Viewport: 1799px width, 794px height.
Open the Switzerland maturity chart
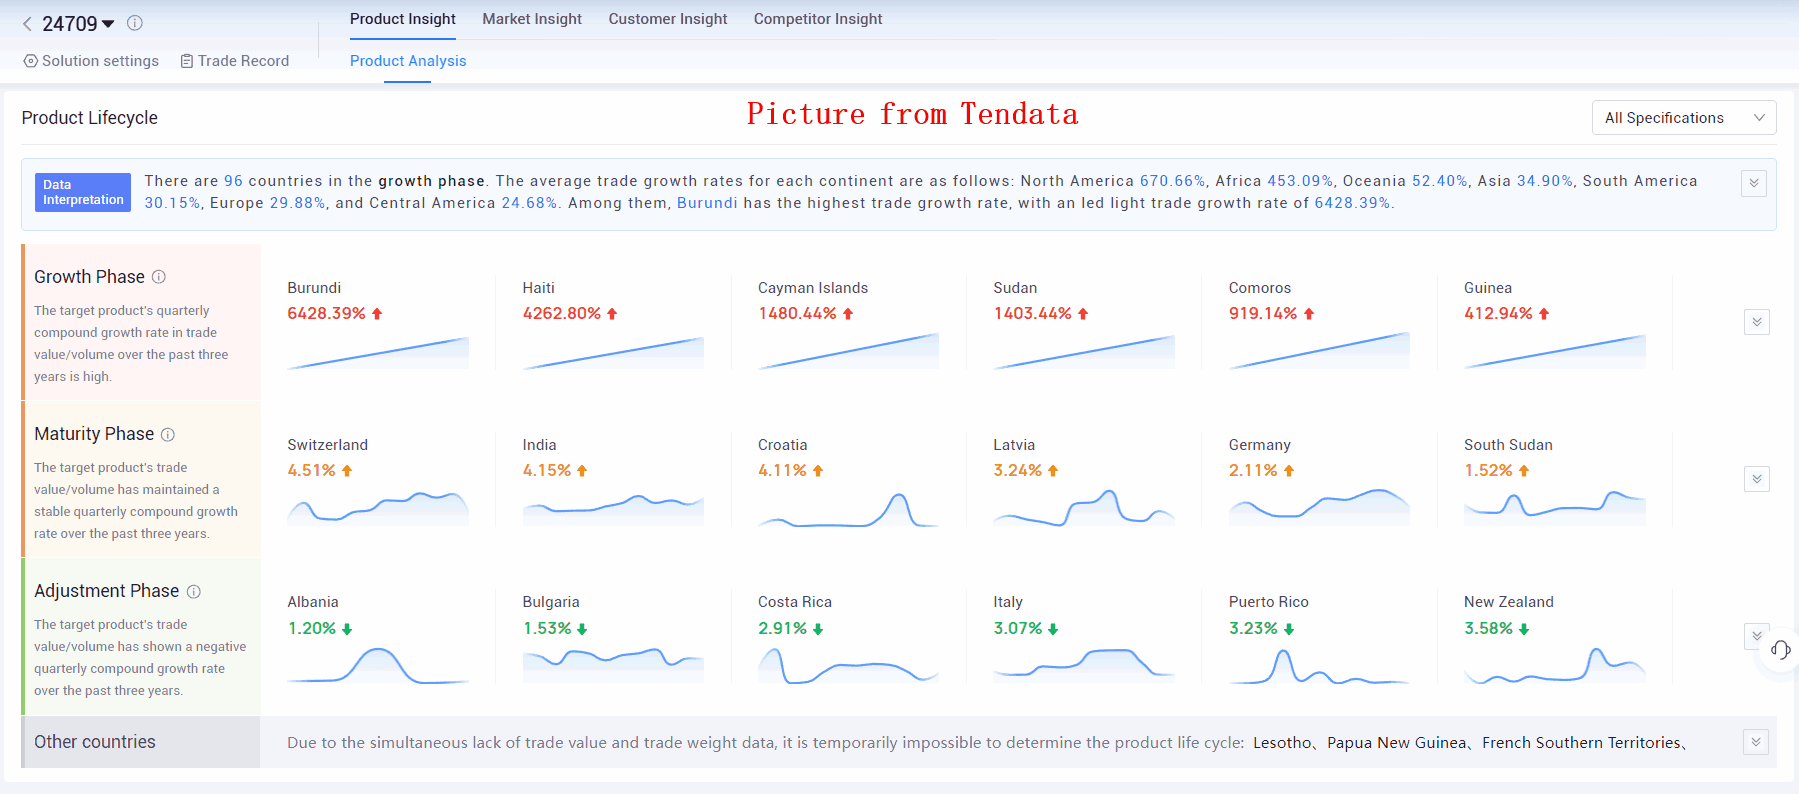pyautogui.click(x=378, y=508)
